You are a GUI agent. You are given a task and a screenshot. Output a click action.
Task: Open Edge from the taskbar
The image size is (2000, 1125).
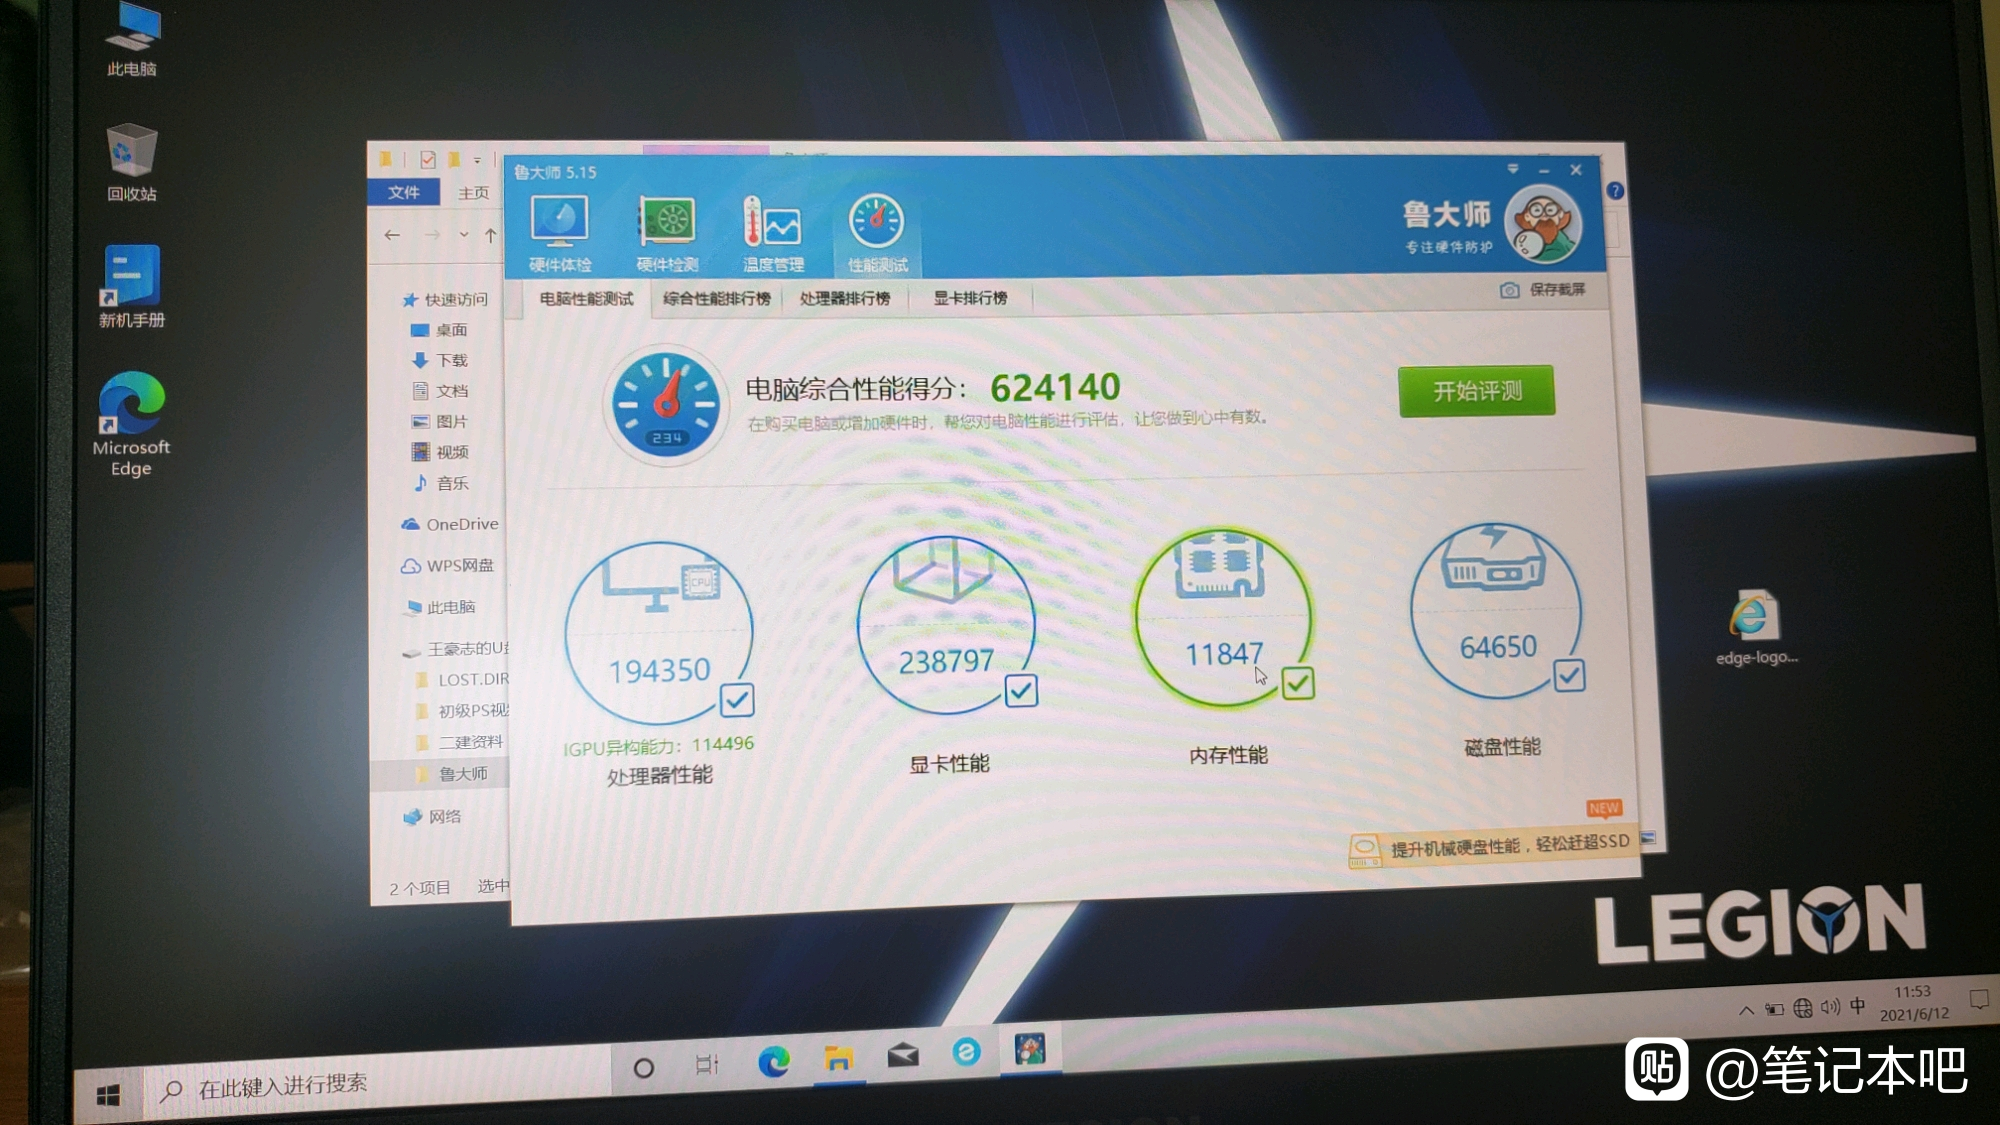tap(773, 1061)
